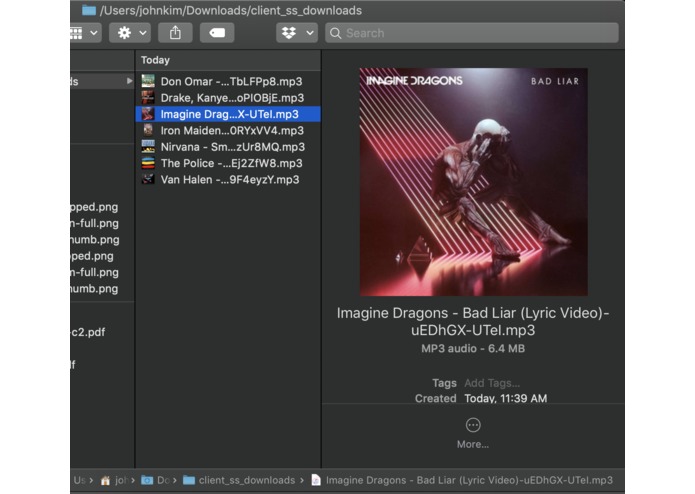
Task: Click Drake, Kanye album art icon
Action: [148, 97]
